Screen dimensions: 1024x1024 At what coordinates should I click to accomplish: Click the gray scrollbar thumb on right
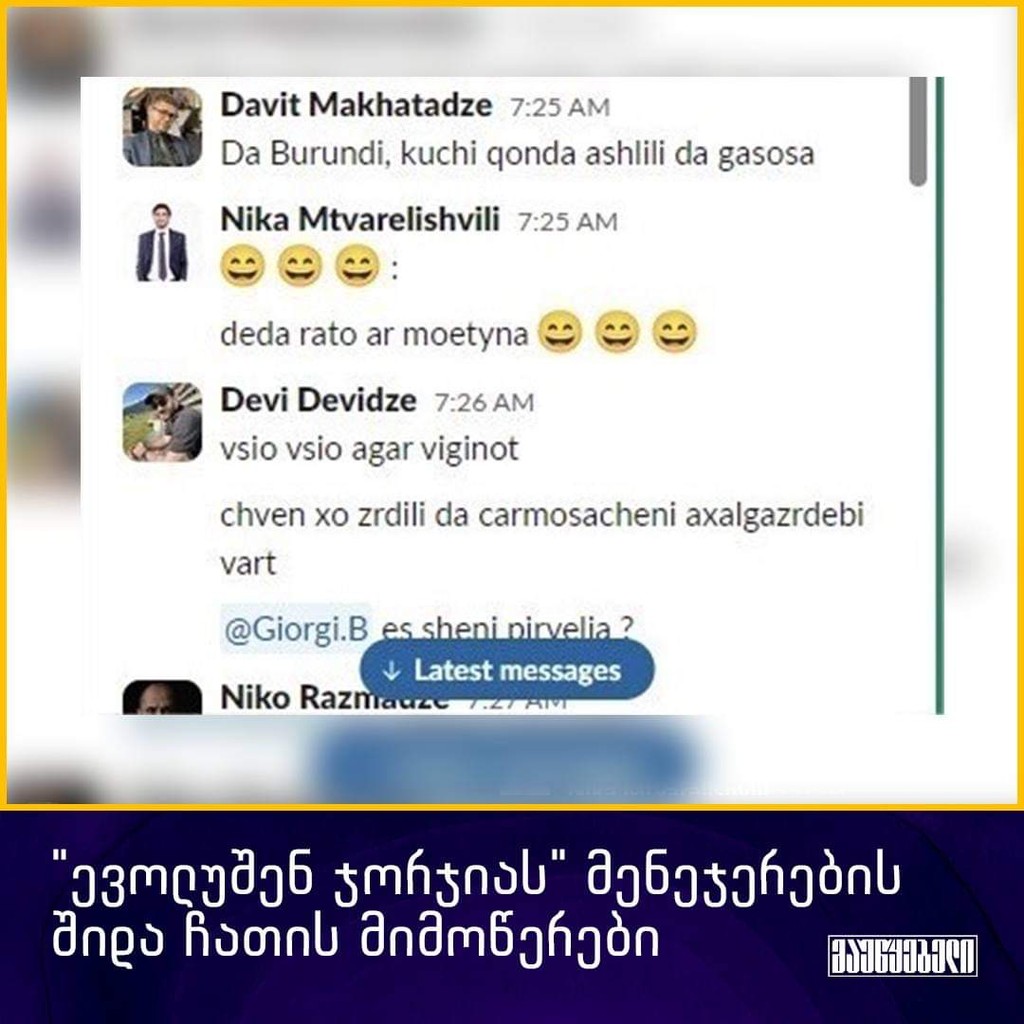(x=918, y=131)
